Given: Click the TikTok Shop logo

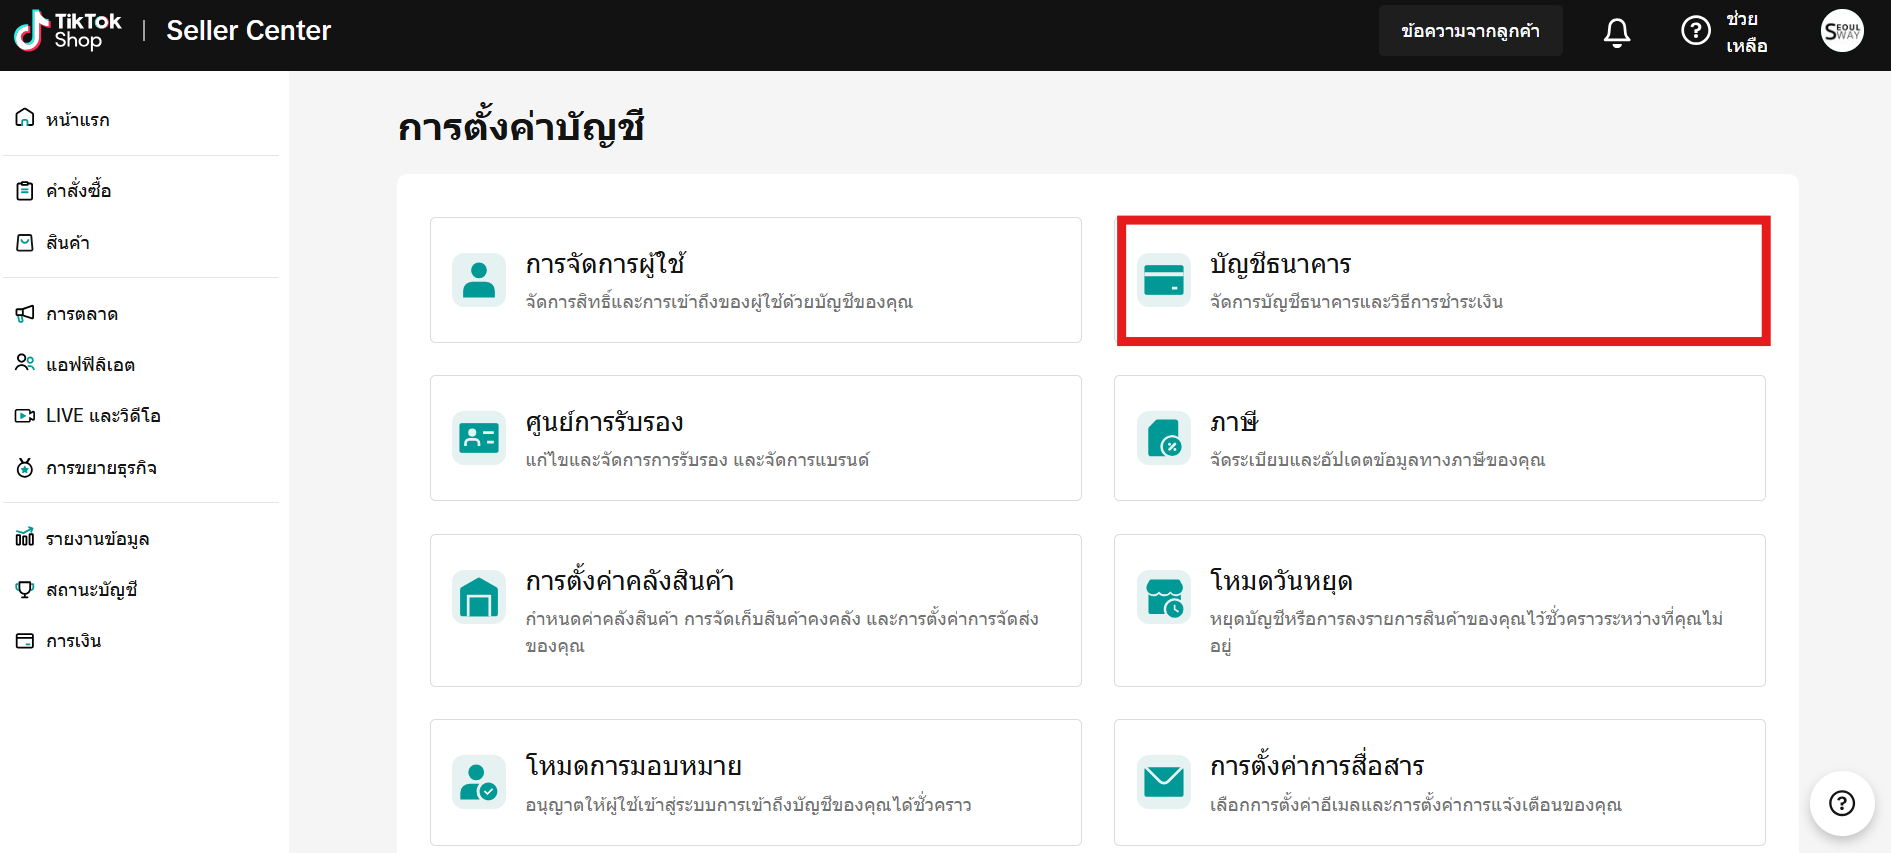Looking at the screenshot, I should 68,31.
